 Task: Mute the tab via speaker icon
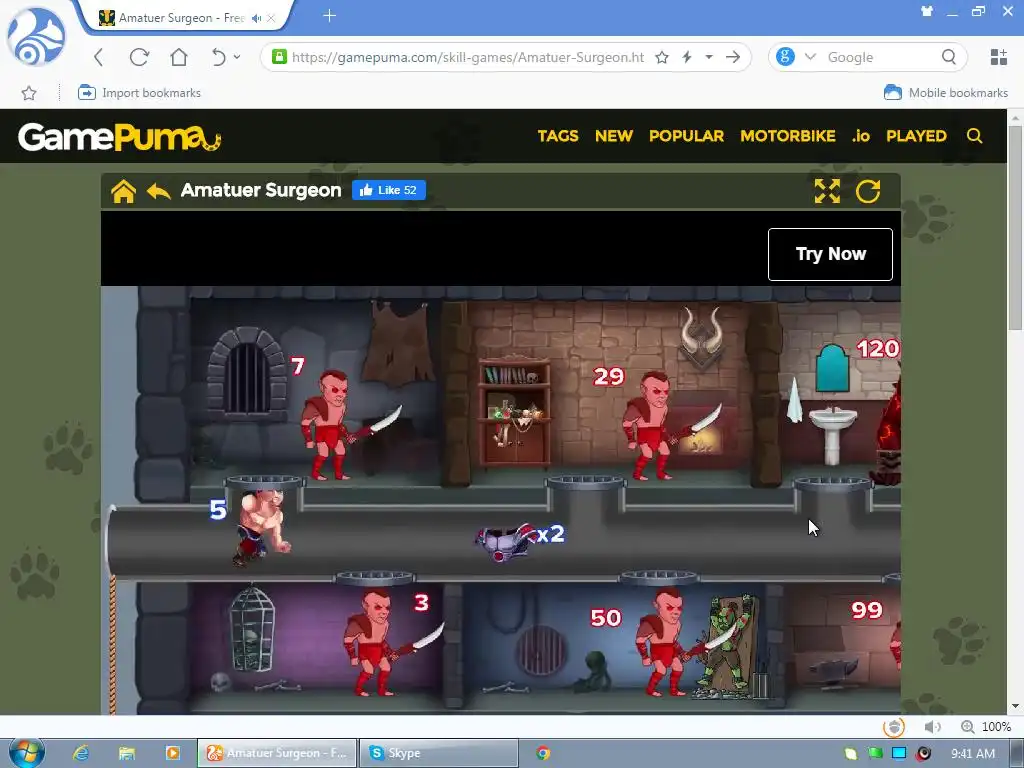257,18
